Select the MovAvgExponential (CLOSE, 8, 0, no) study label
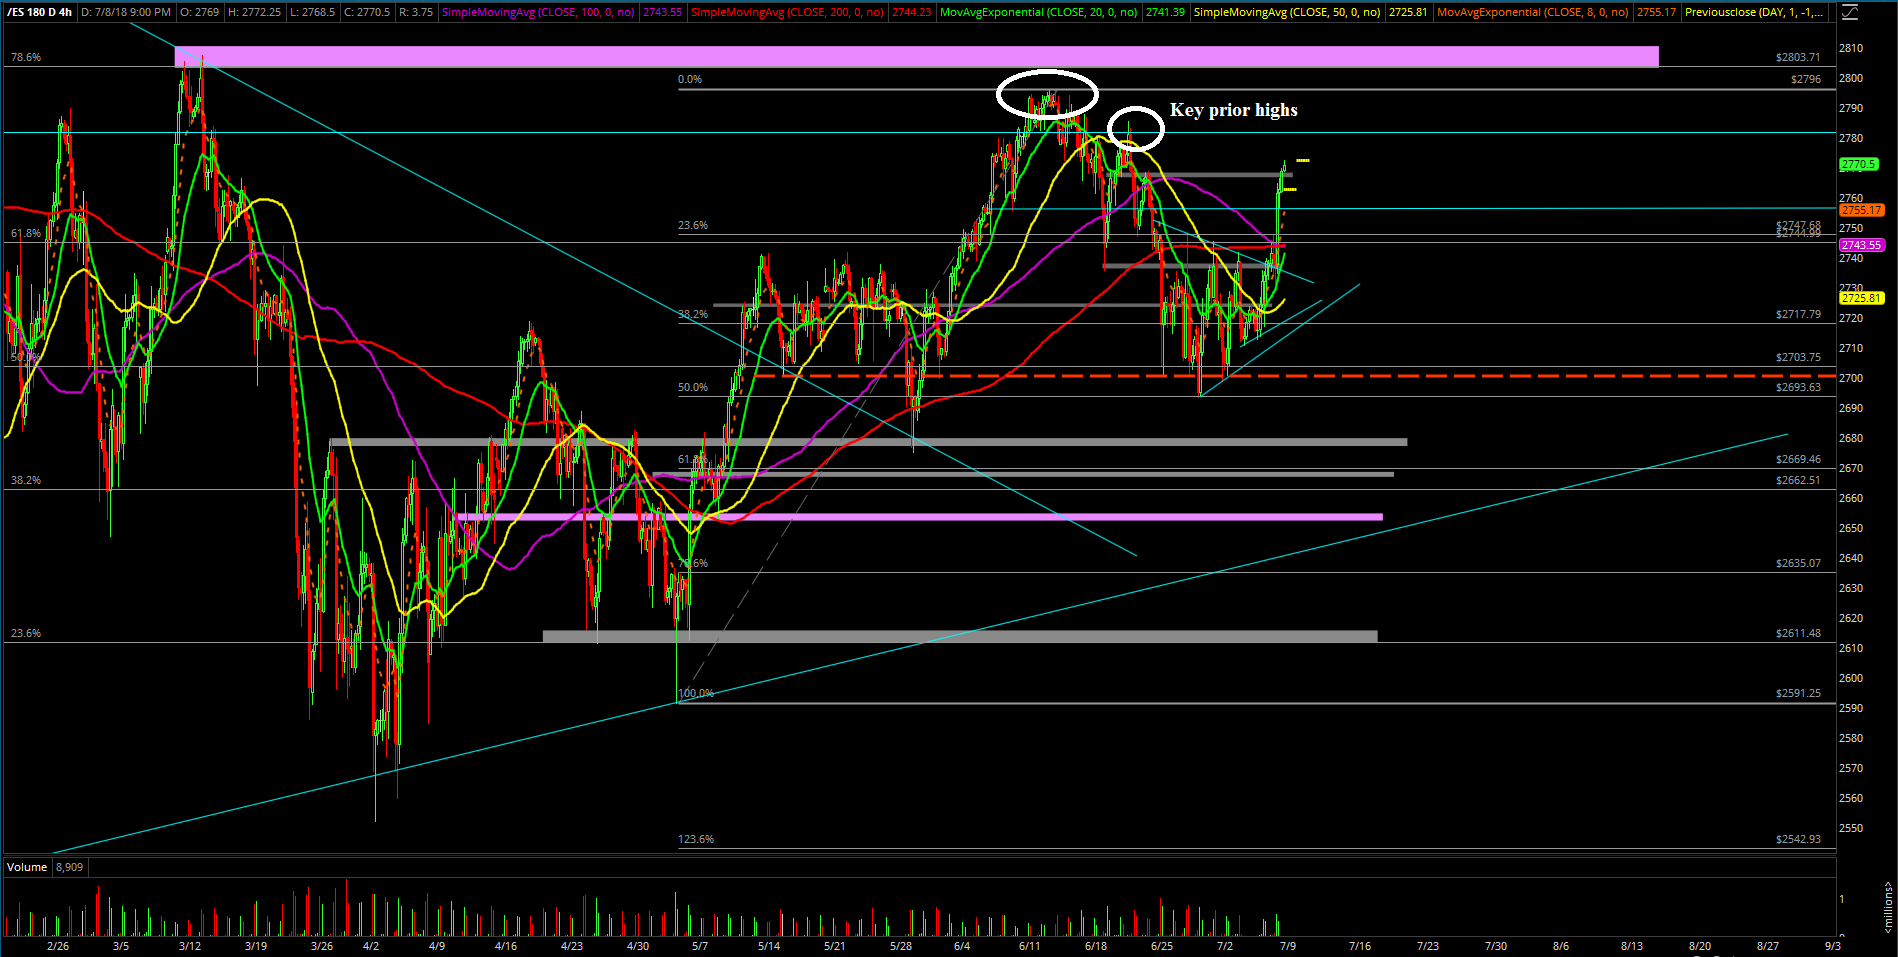 point(1532,12)
